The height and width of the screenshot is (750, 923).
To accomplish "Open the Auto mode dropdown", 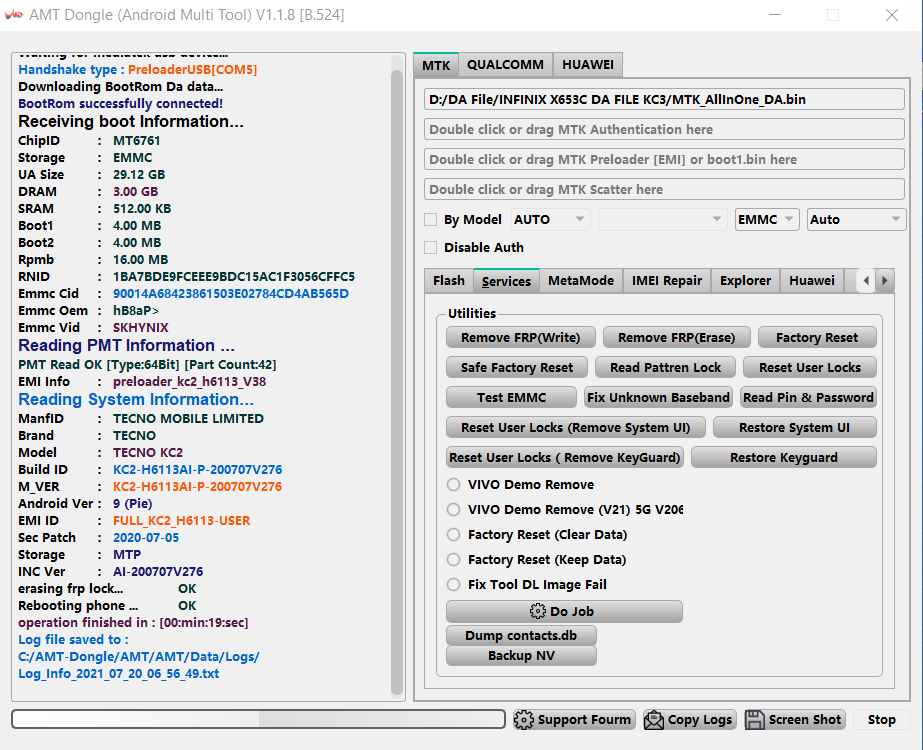I will tap(856, 220).
